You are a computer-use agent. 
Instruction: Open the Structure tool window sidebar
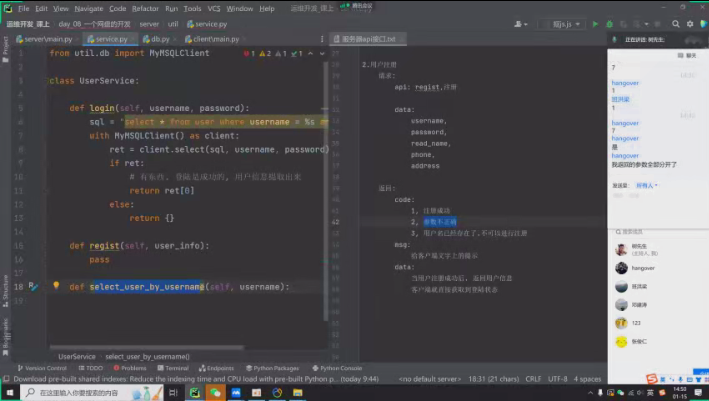(5, 291)
